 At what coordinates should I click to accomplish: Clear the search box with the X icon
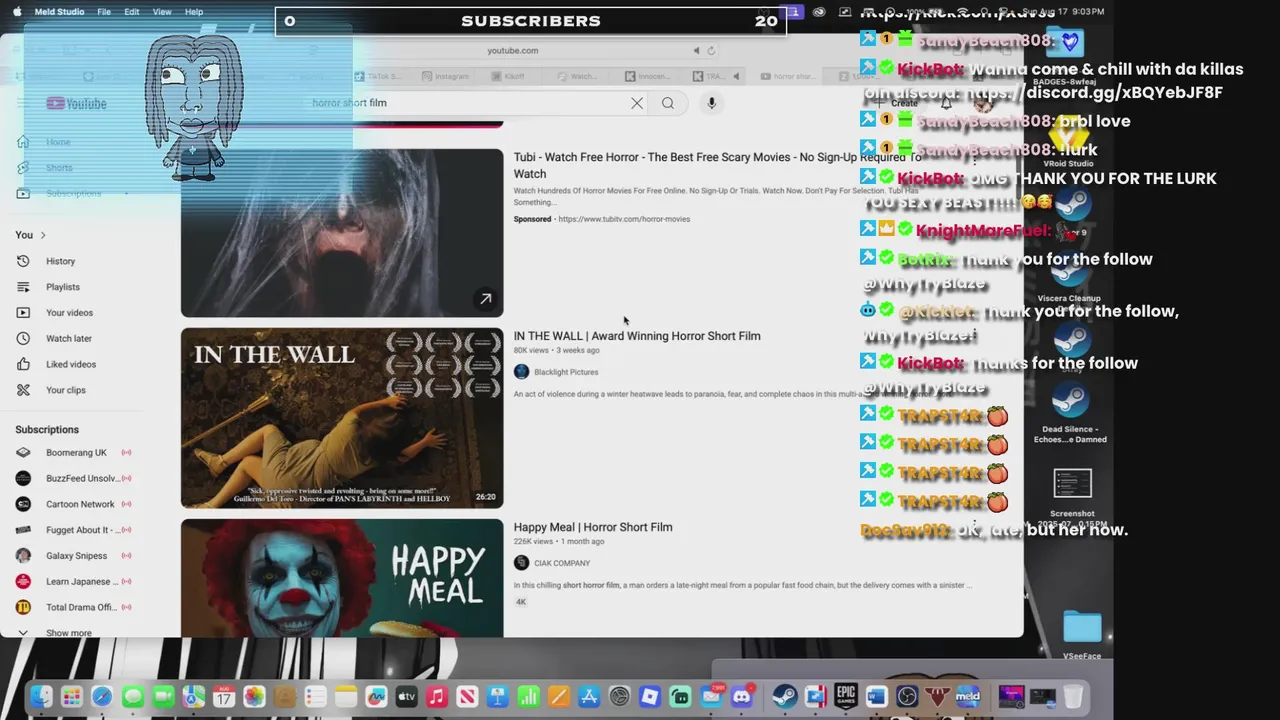637,103
